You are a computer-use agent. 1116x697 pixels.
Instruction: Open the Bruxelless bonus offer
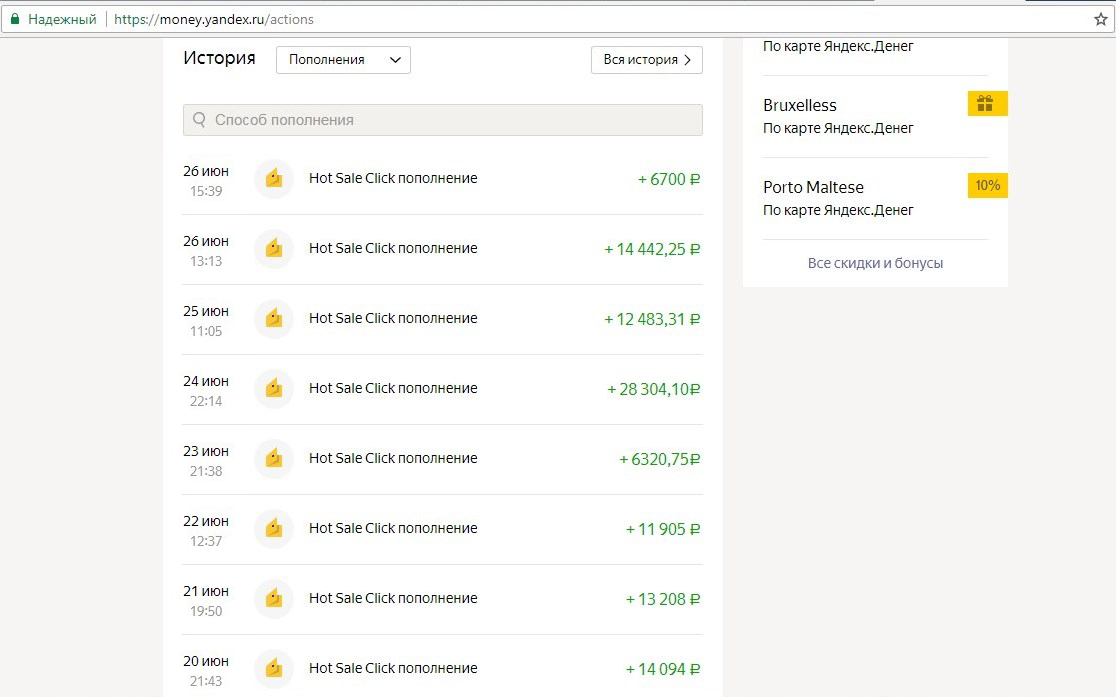coord(800,105)
